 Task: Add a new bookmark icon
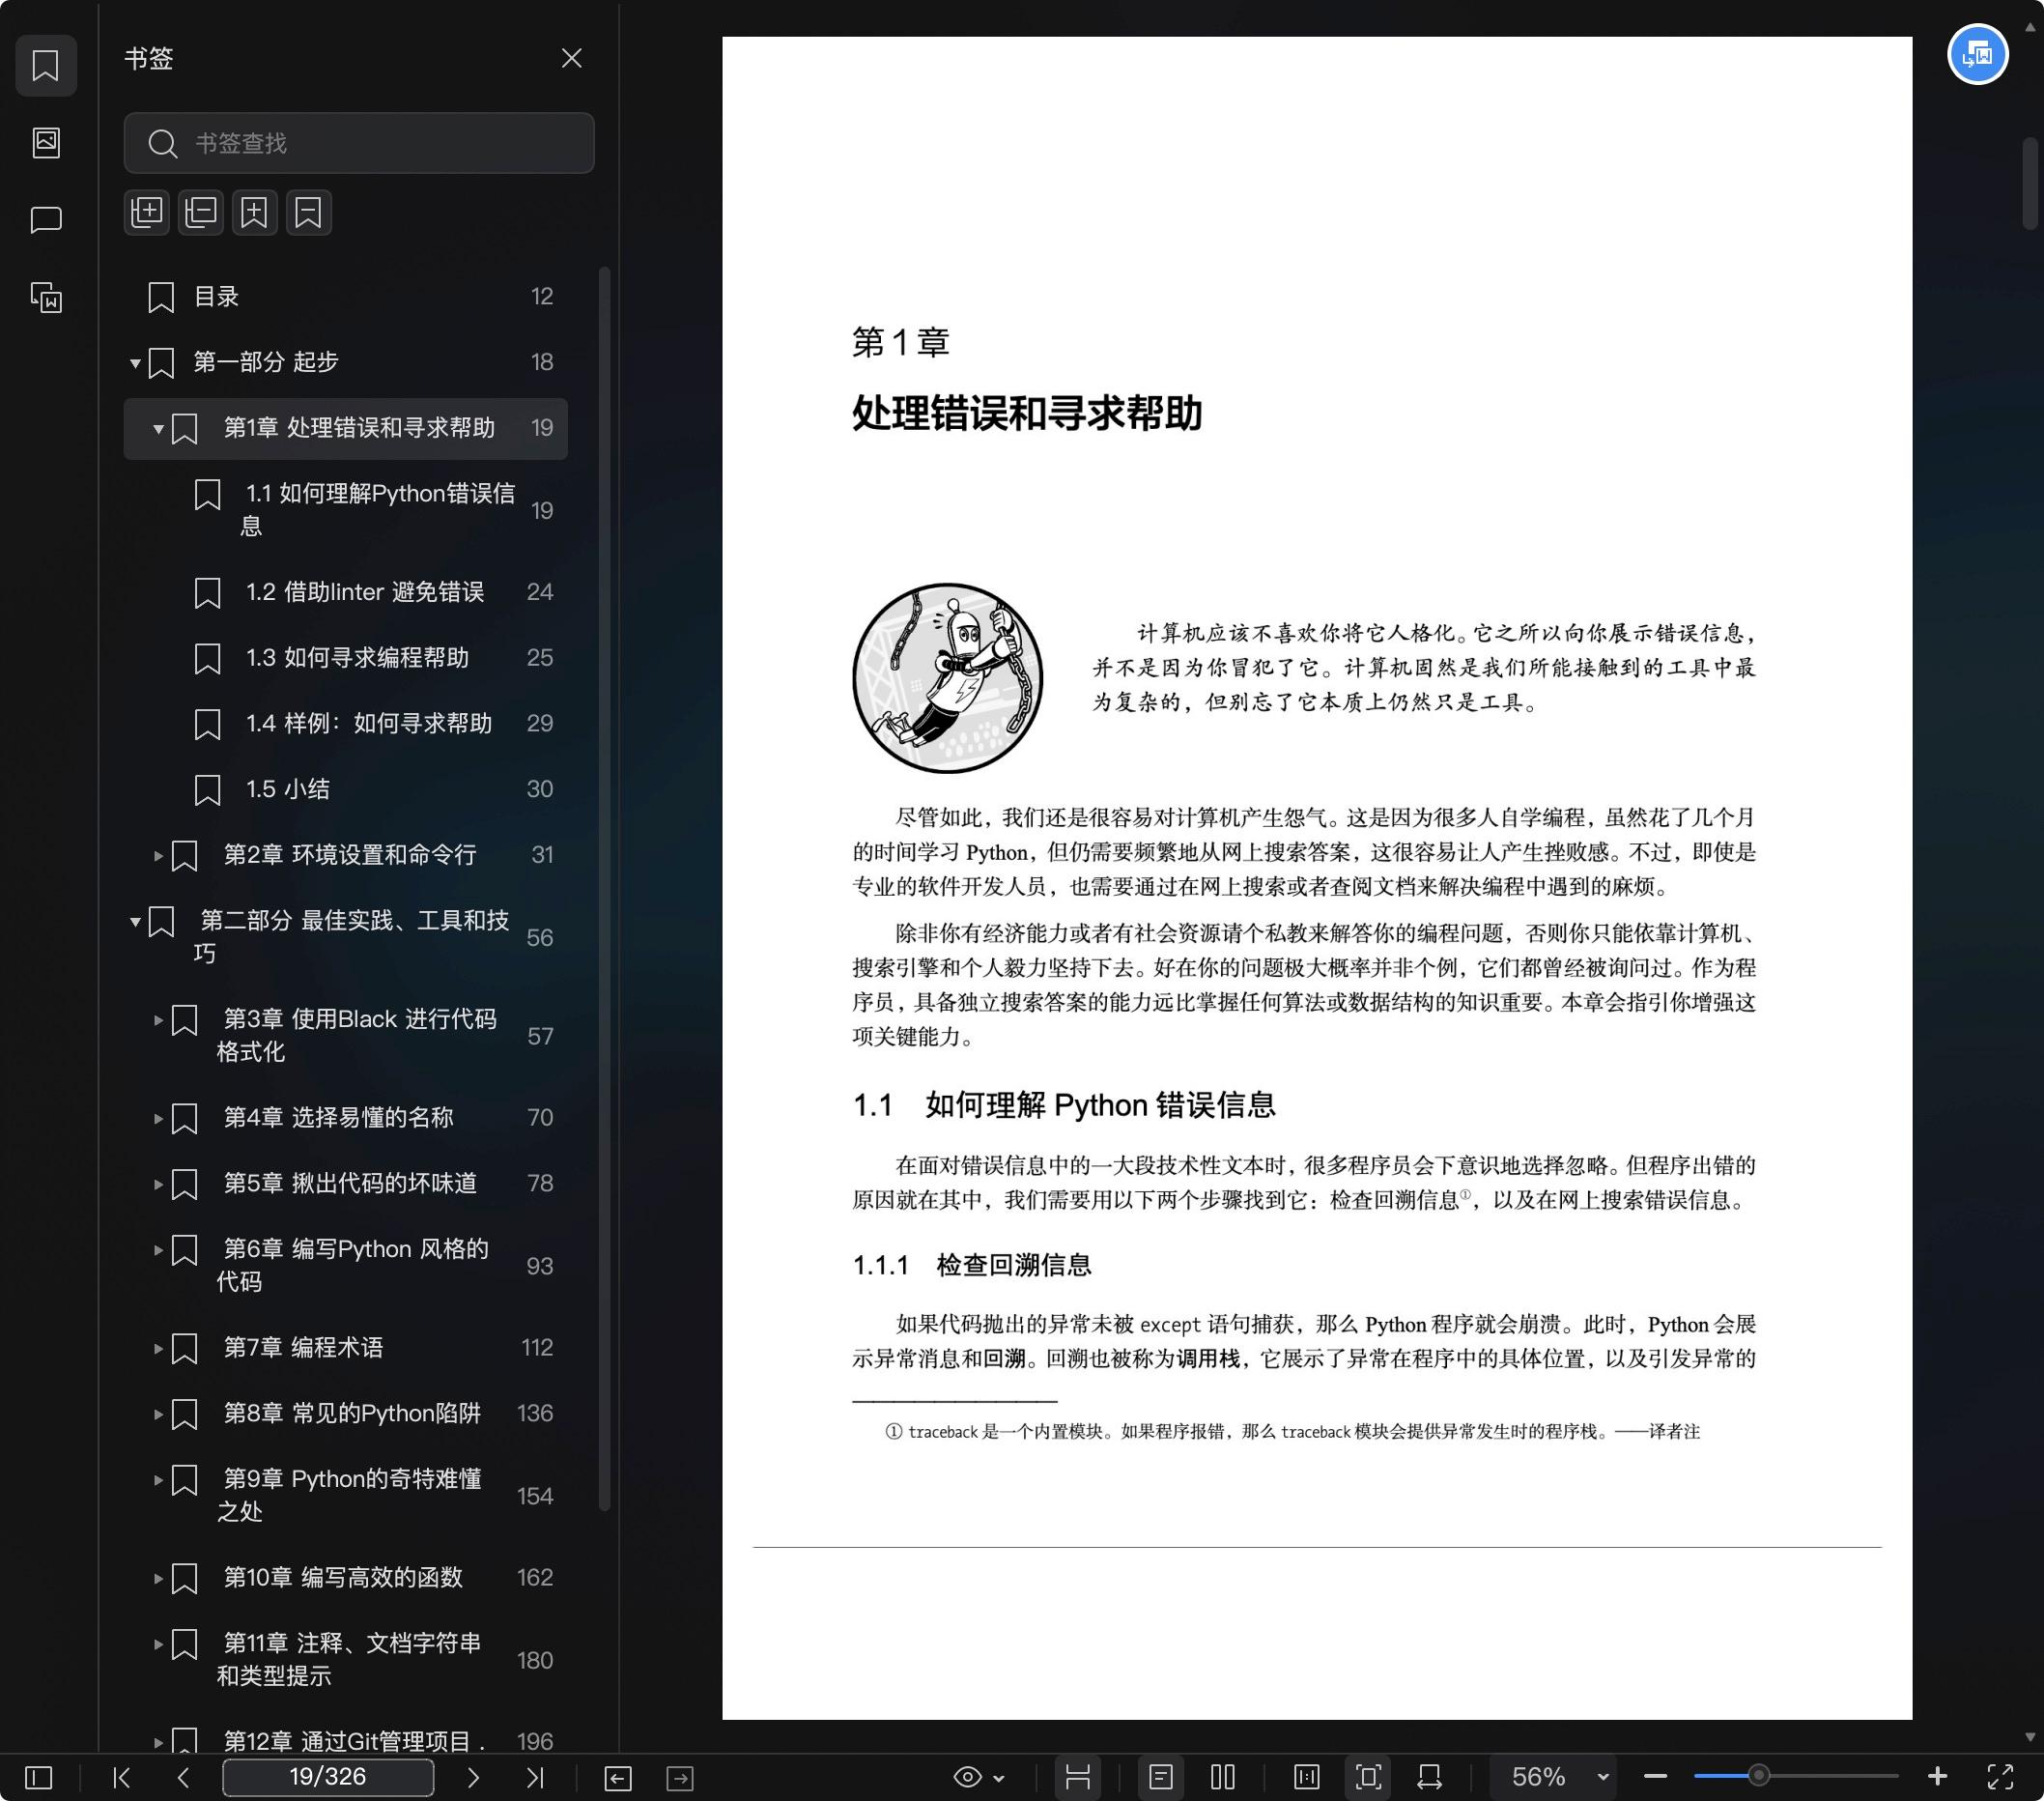[255, 212]
